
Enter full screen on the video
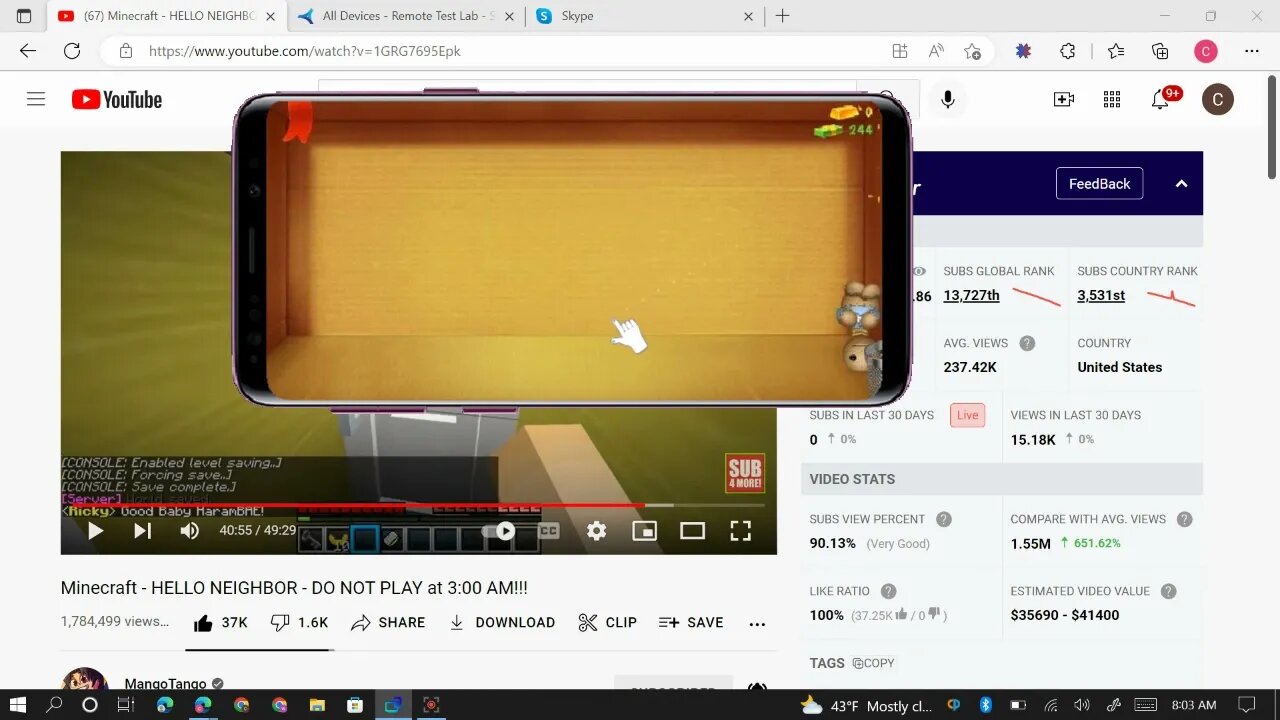tap(740, 531)
